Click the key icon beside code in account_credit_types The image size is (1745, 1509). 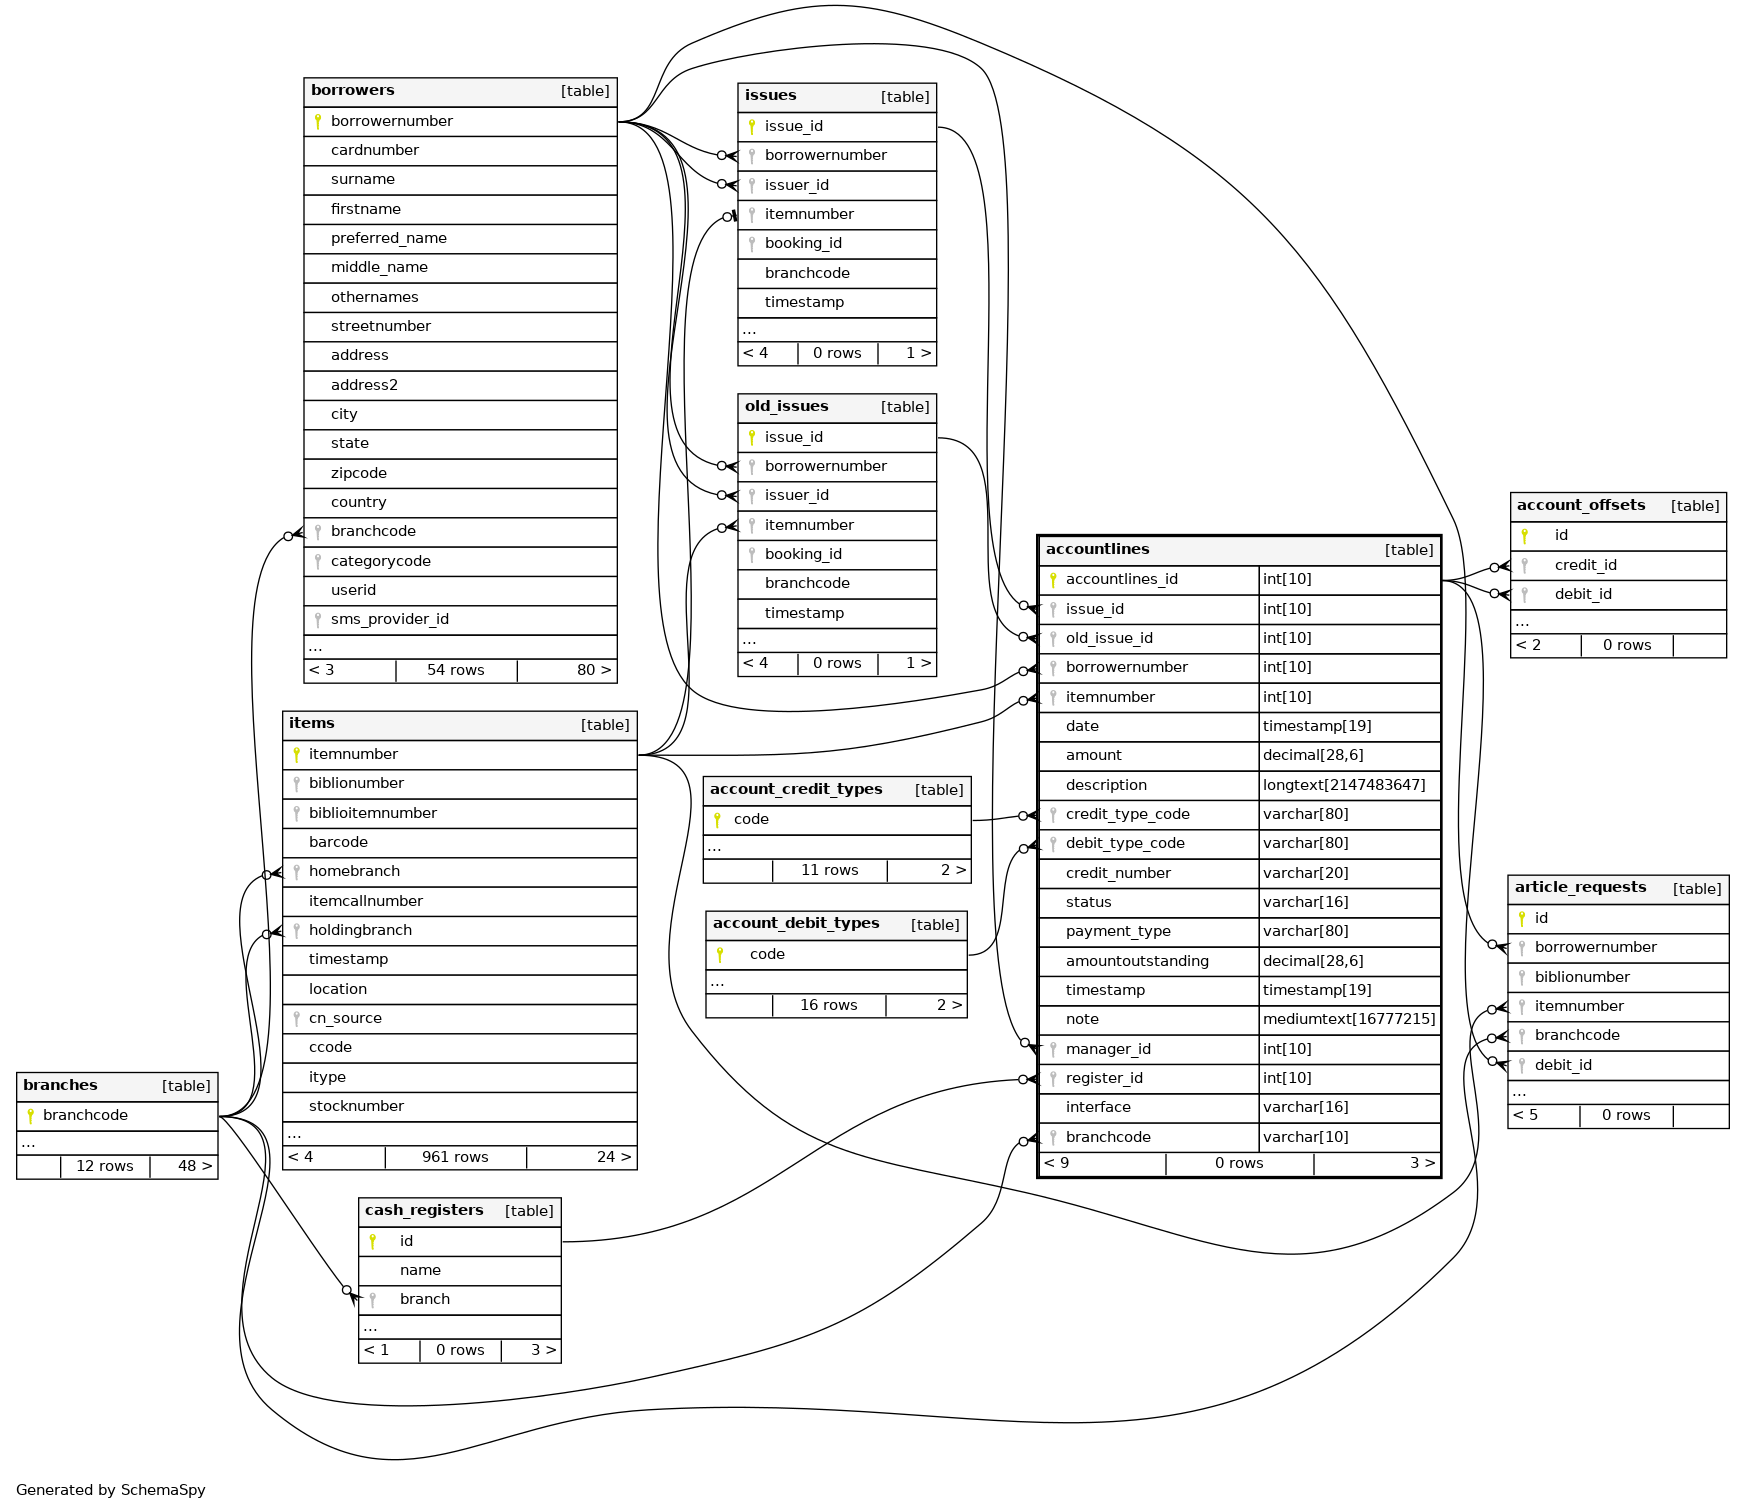[717, 819]
